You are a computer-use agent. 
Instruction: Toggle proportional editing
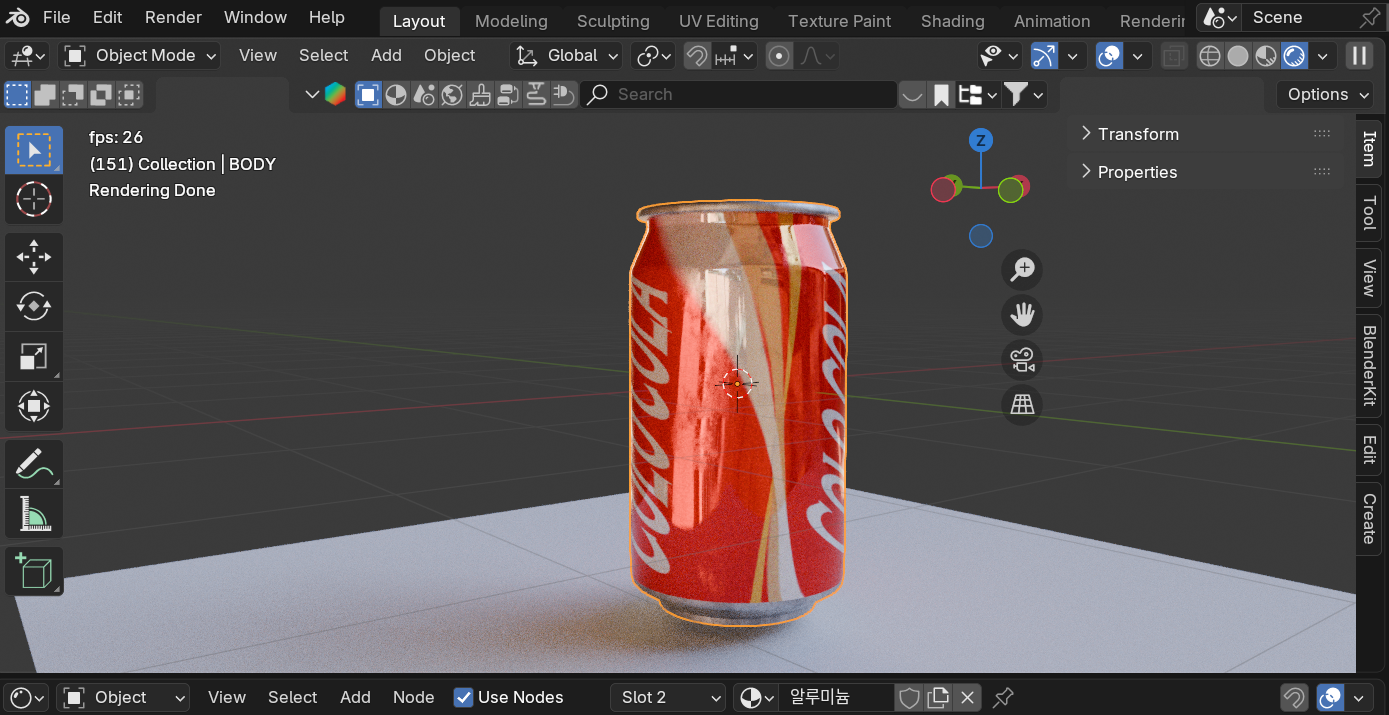point(779,56)
